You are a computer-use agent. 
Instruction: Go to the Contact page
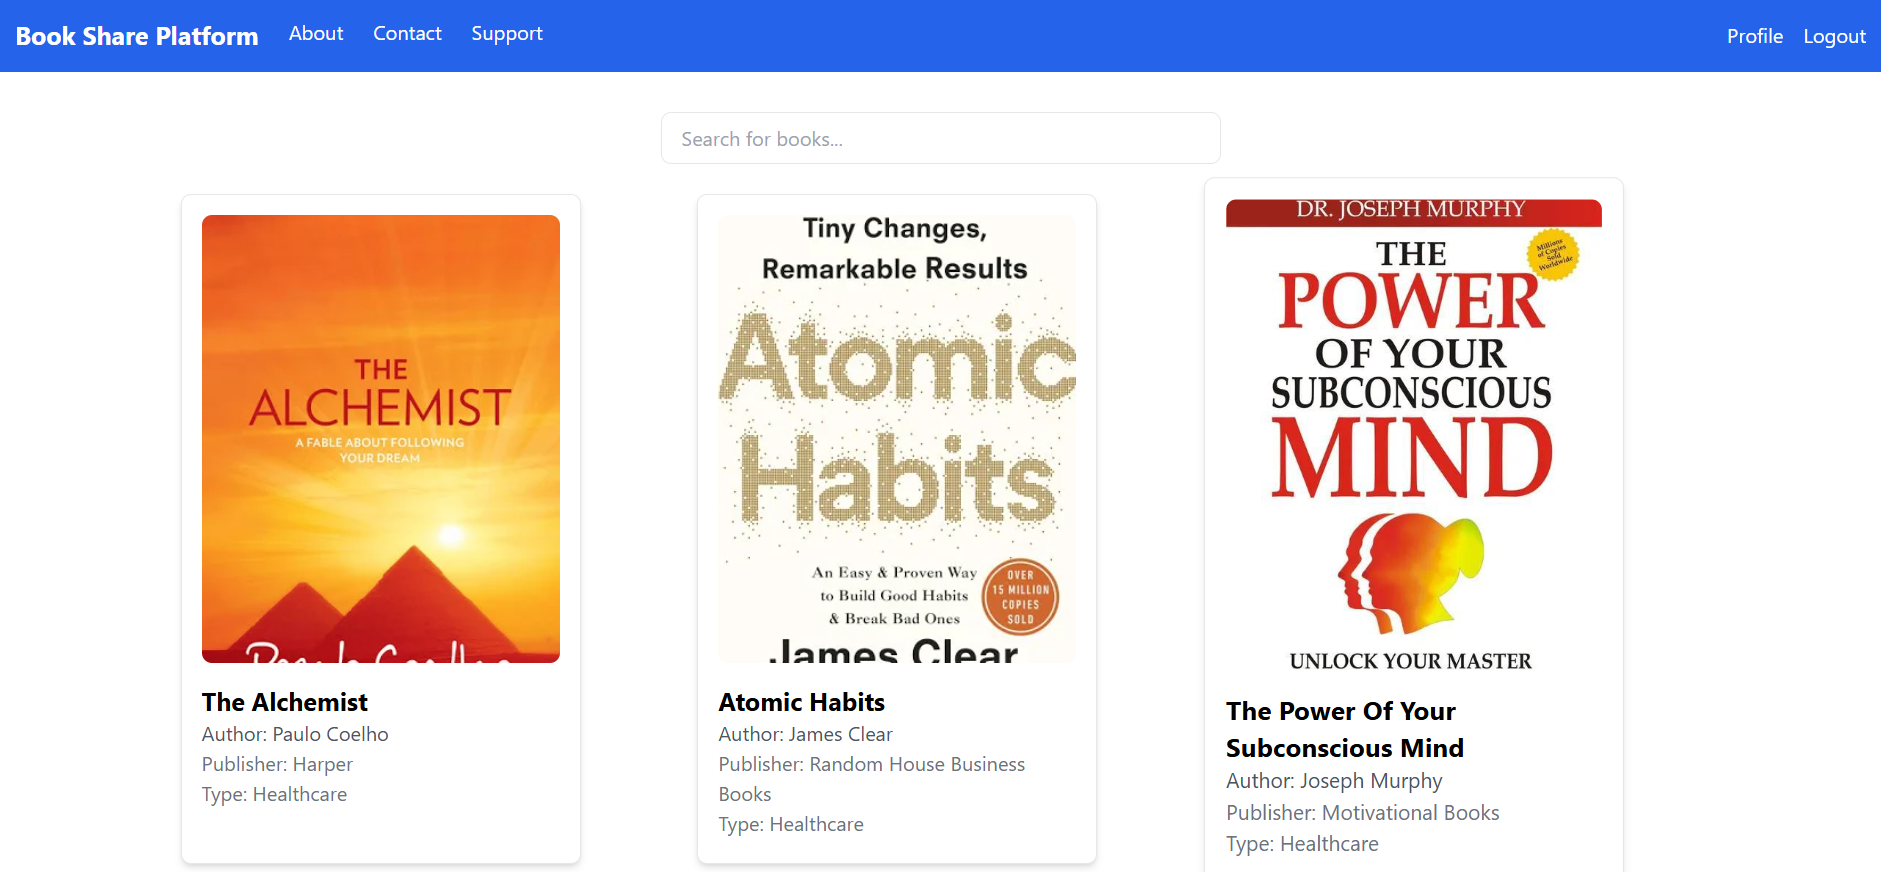[x=407, y=34]
